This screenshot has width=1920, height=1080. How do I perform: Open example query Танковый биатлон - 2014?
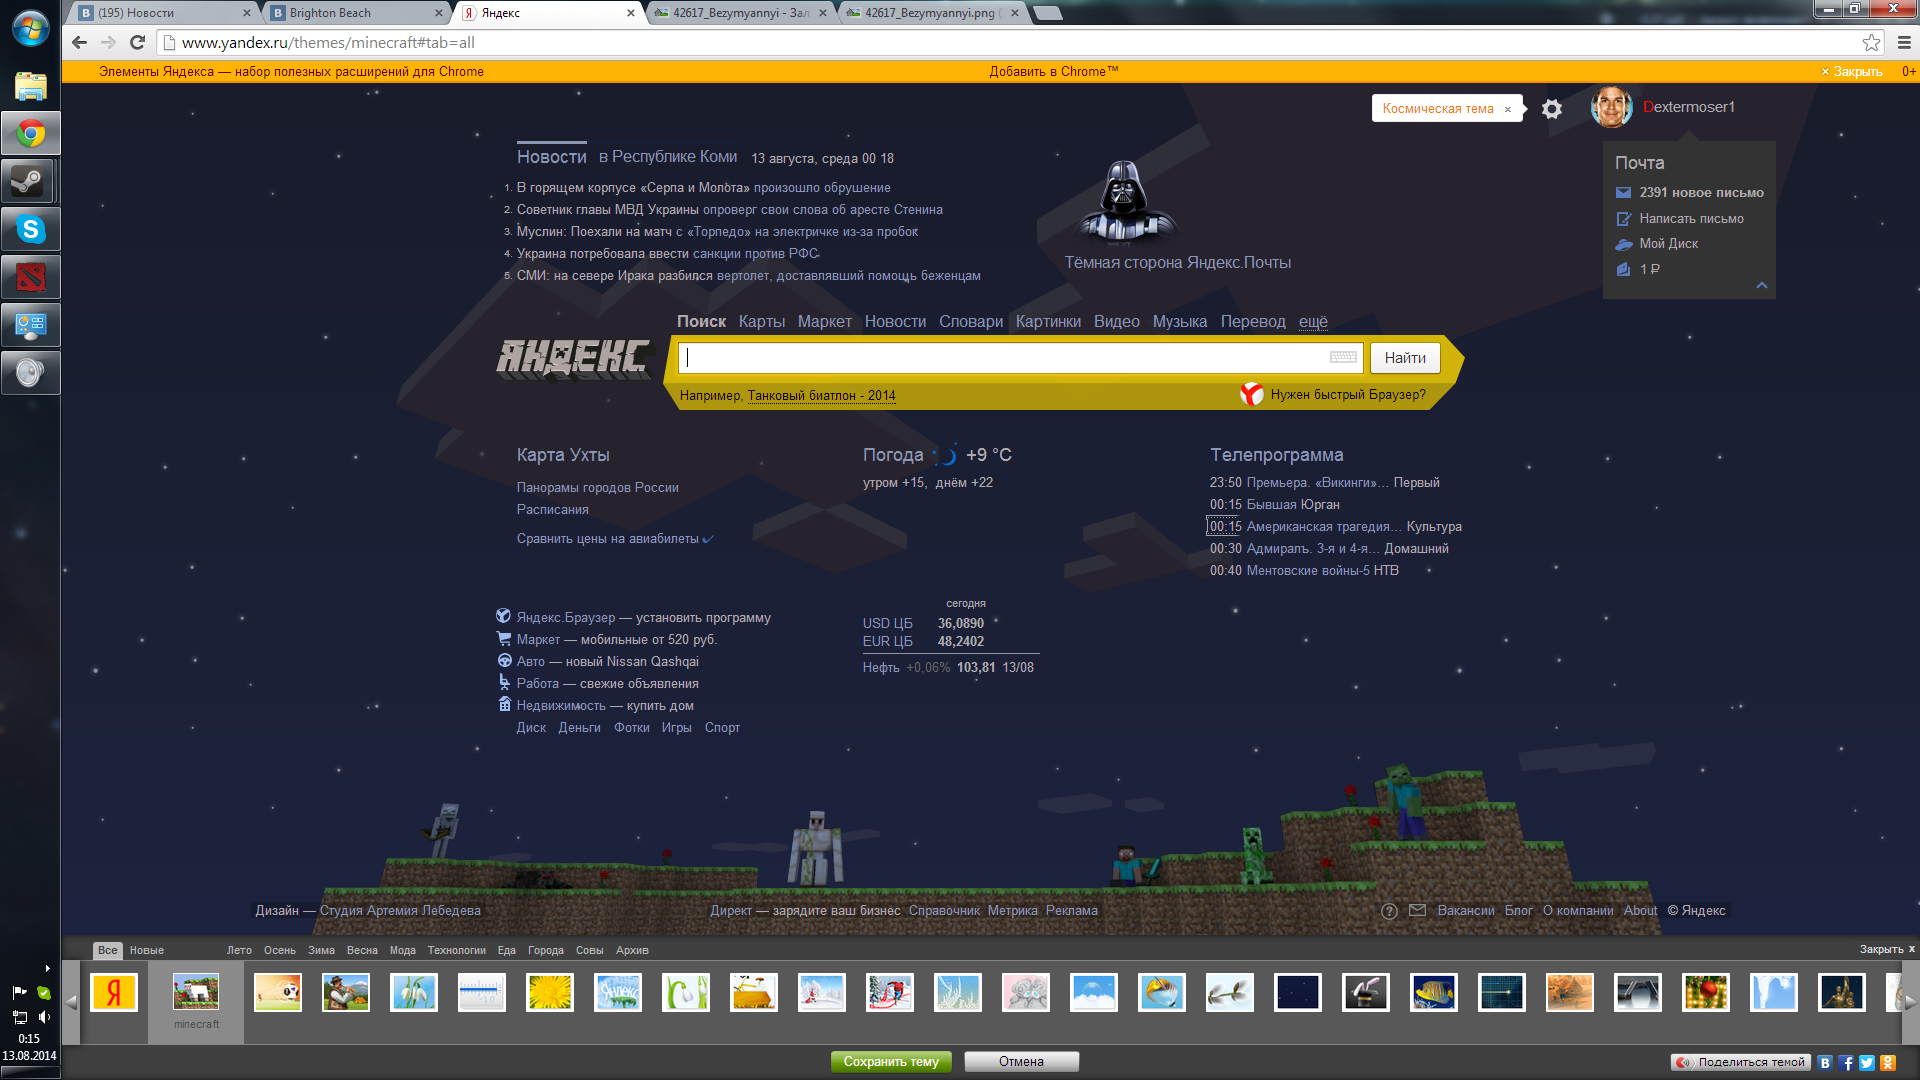pyautogui.click(x=821, y=396)
